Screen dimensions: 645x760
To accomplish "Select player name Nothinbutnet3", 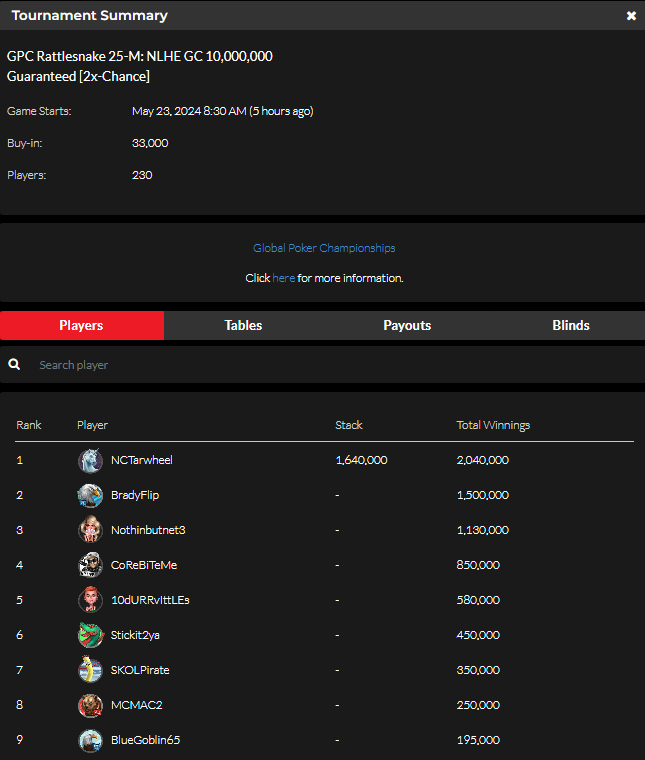I will point(148,530).
